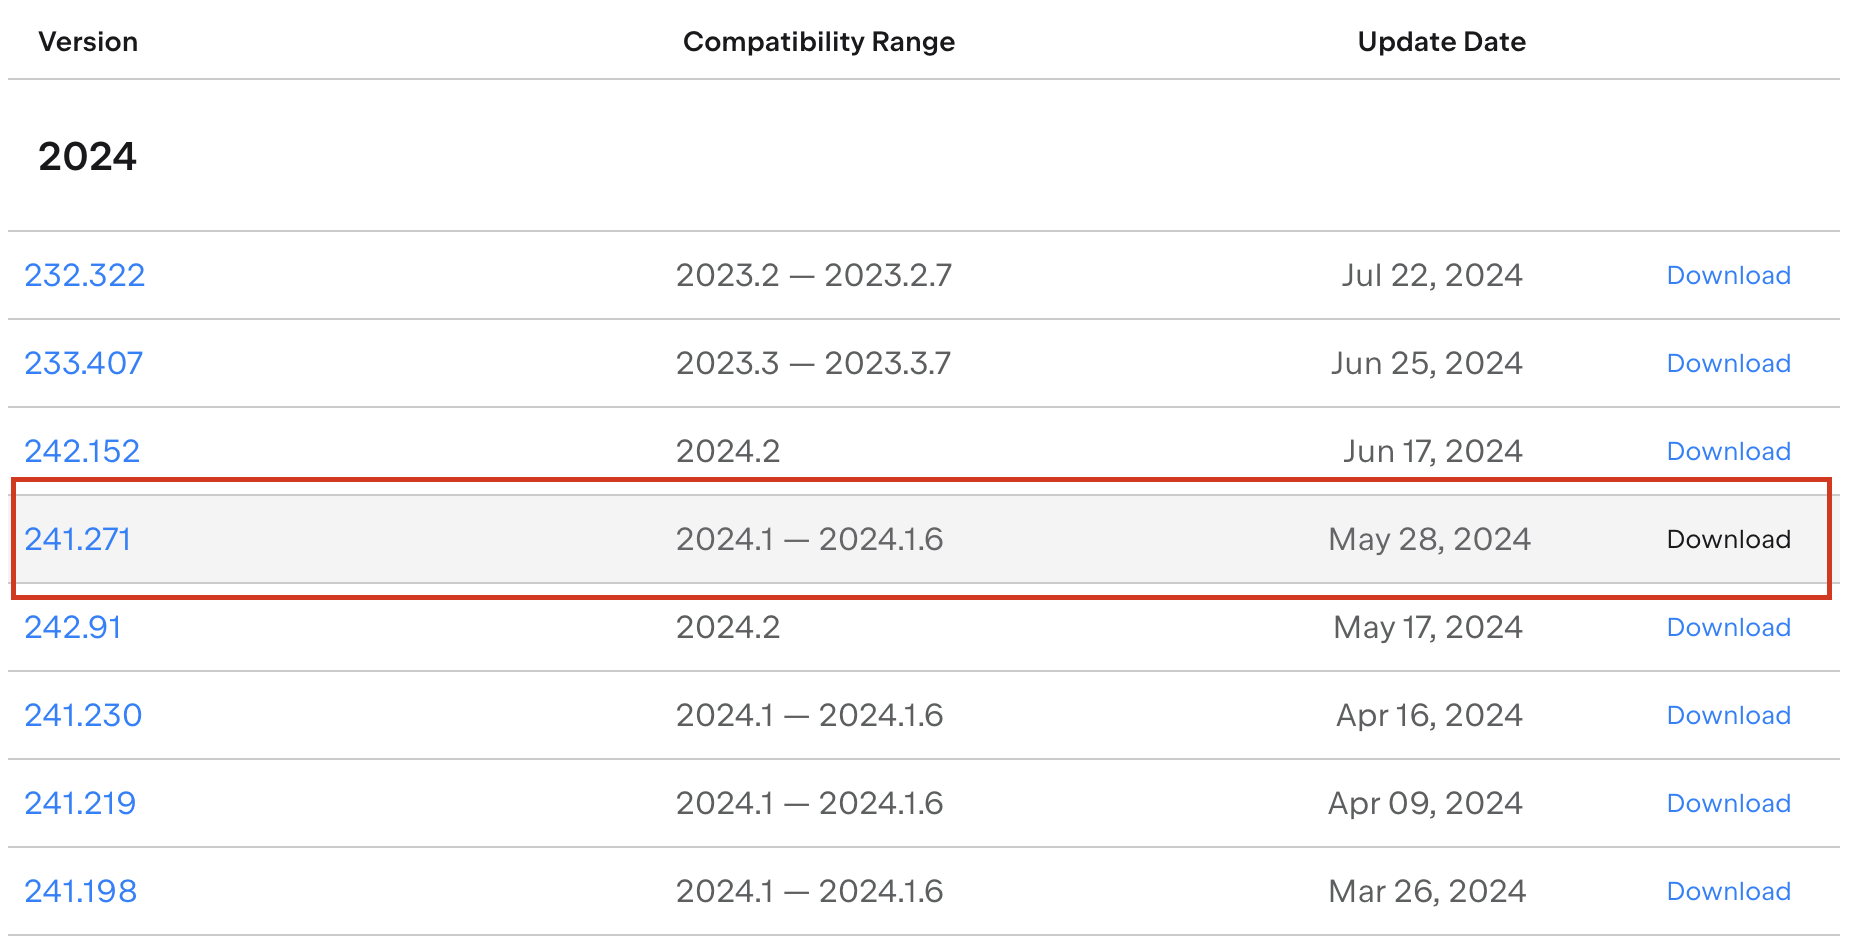
Task: Click the Compatibility Range column header
Action: (x=818, y=42)
